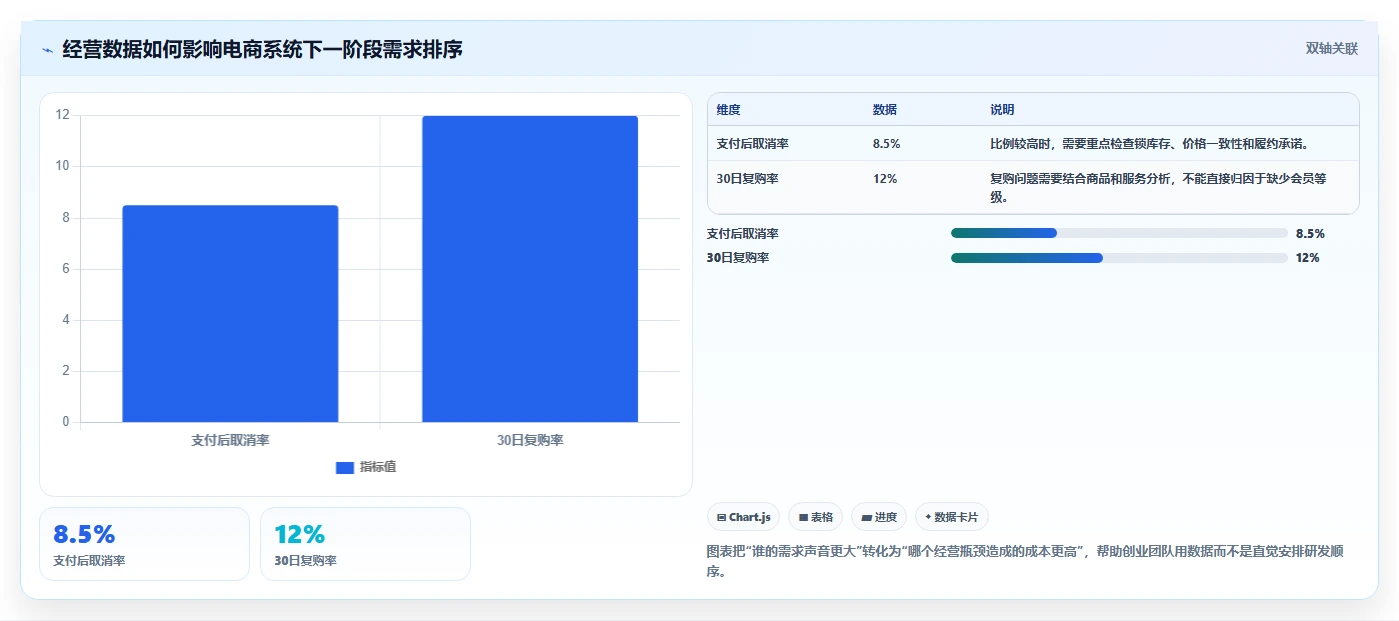Screen dimensions: 1399x621
Task: Click the y-axis value 12
Action: [63, 115]
